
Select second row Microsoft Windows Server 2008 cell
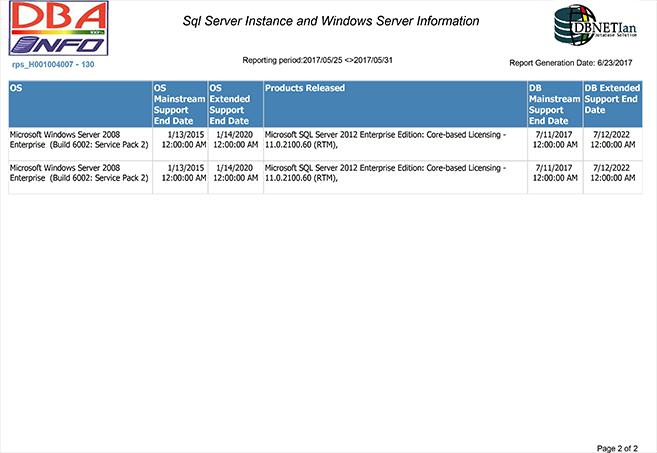80,177
